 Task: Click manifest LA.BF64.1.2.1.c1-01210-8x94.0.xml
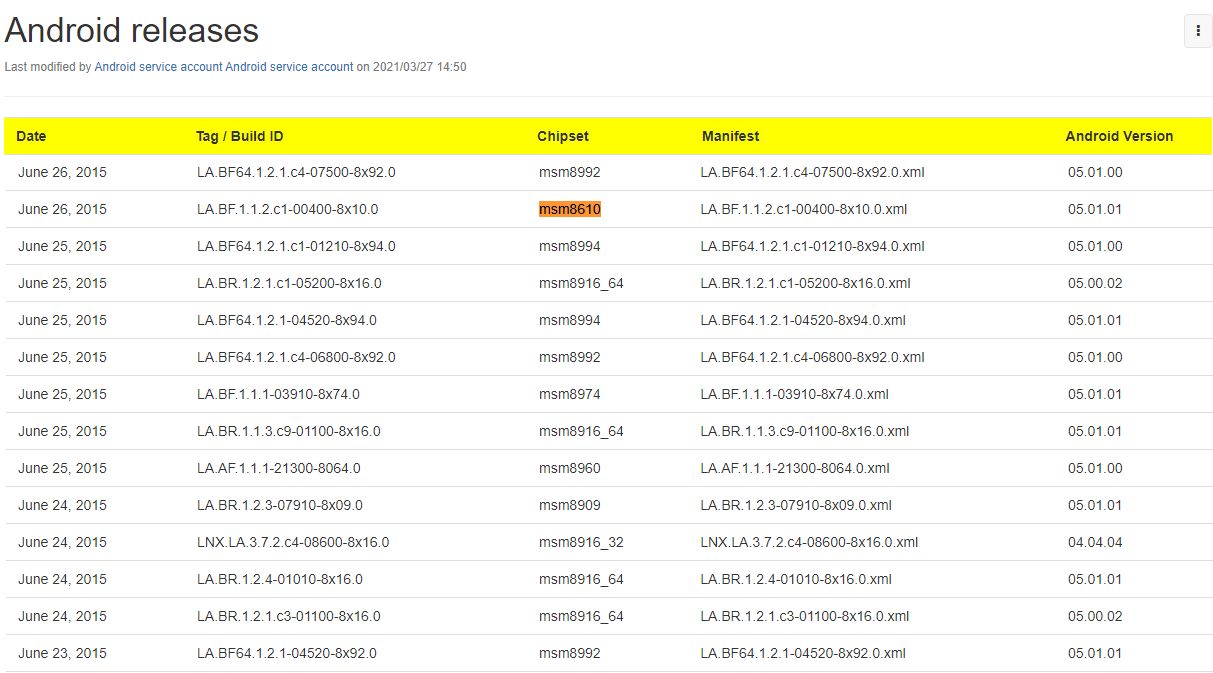pos(812,246)
